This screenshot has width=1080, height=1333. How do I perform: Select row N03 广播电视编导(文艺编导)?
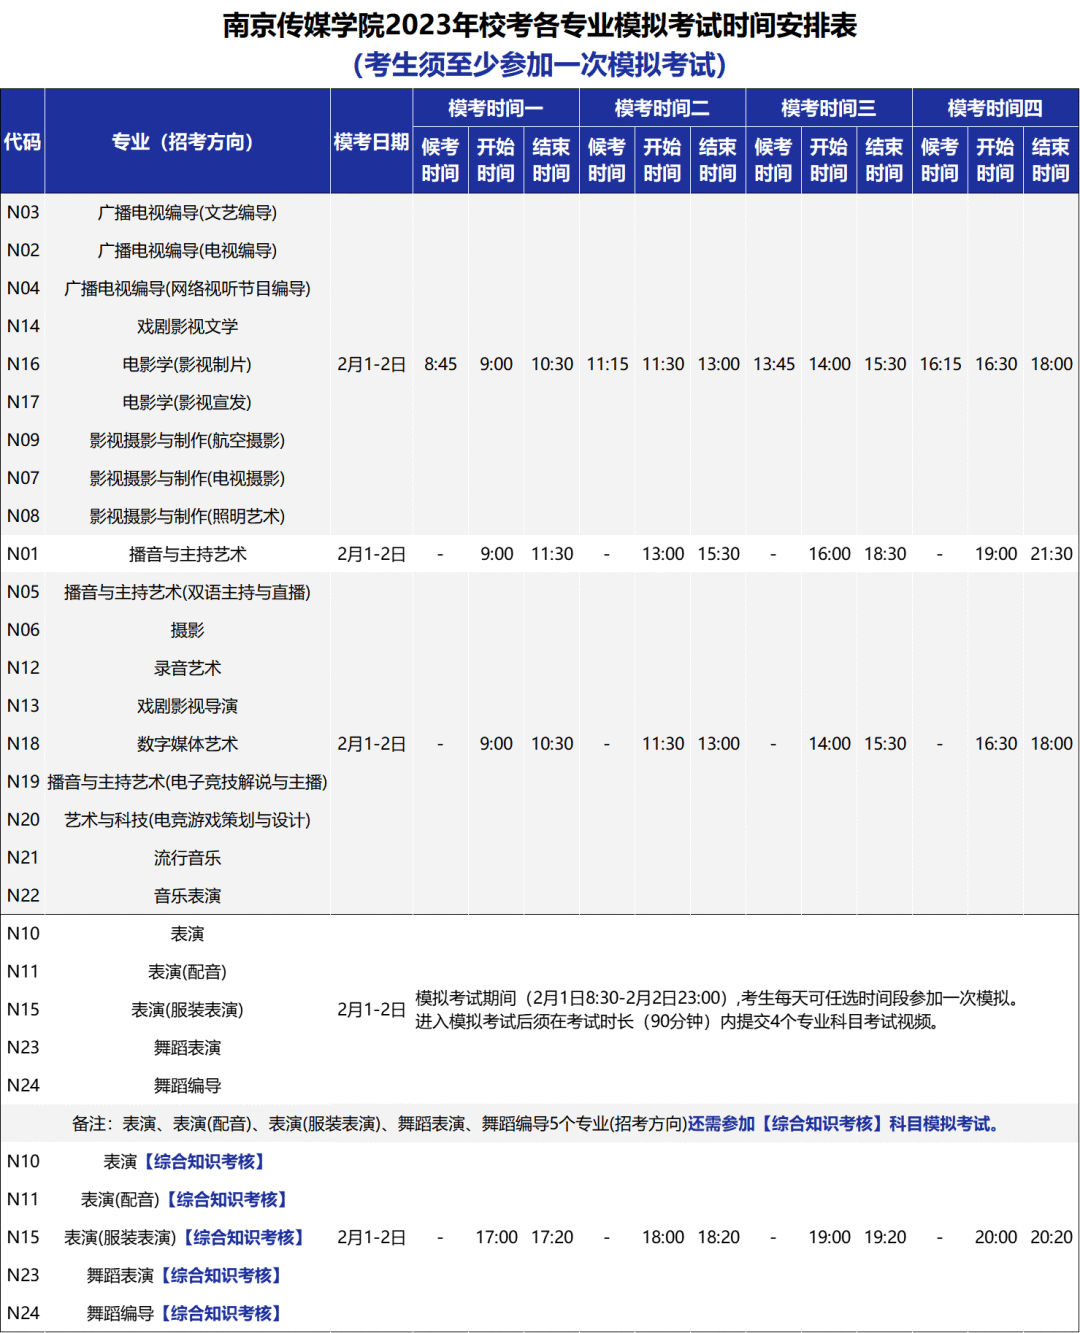(183, 212)
